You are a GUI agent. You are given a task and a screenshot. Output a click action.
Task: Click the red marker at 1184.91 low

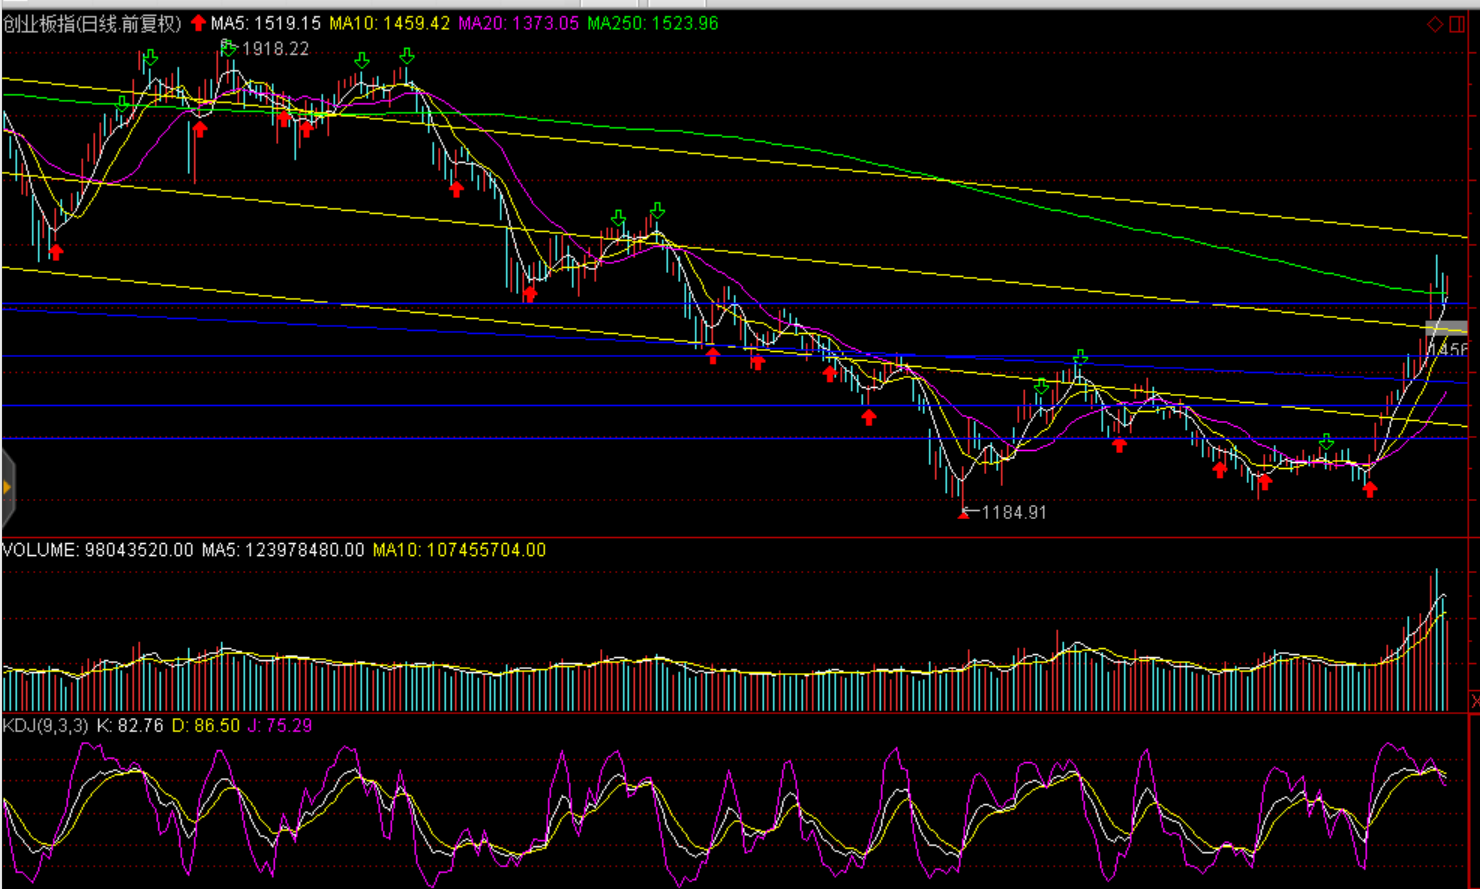click(x=963, y=514)
